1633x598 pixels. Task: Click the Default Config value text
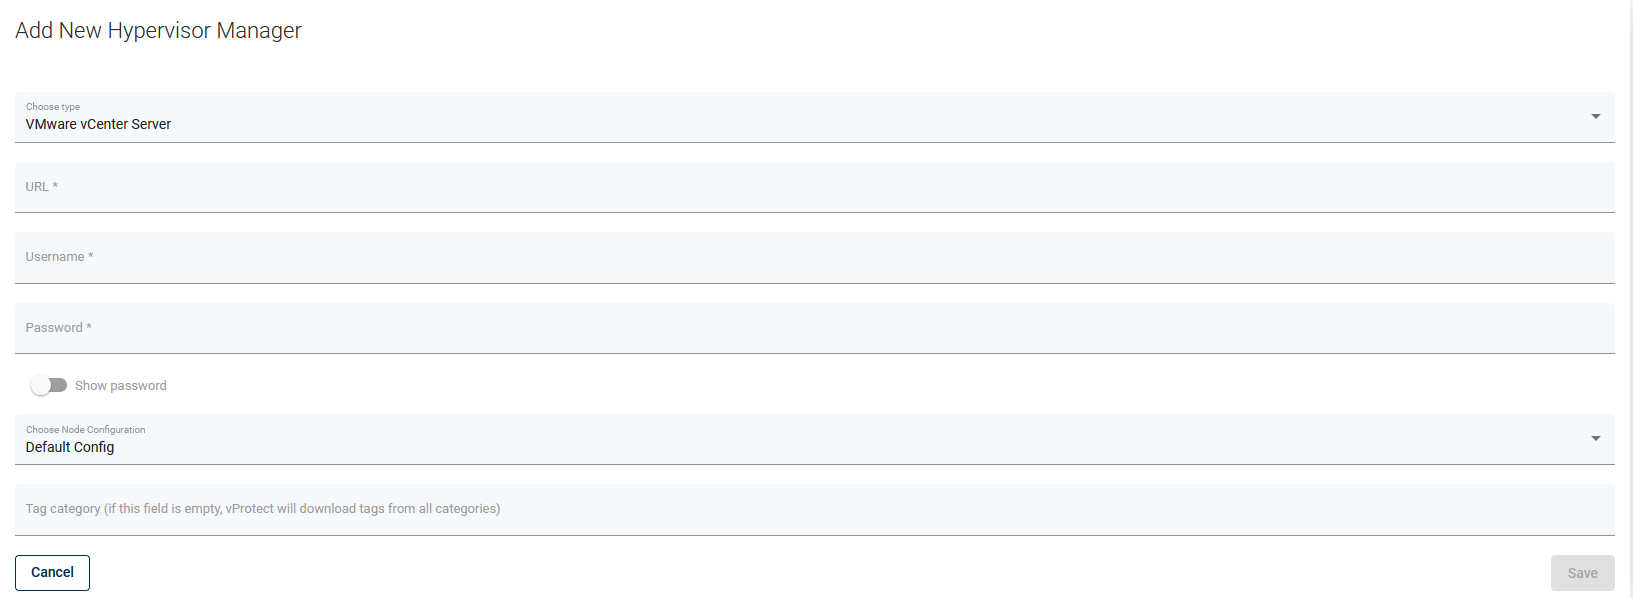(70, 447)
